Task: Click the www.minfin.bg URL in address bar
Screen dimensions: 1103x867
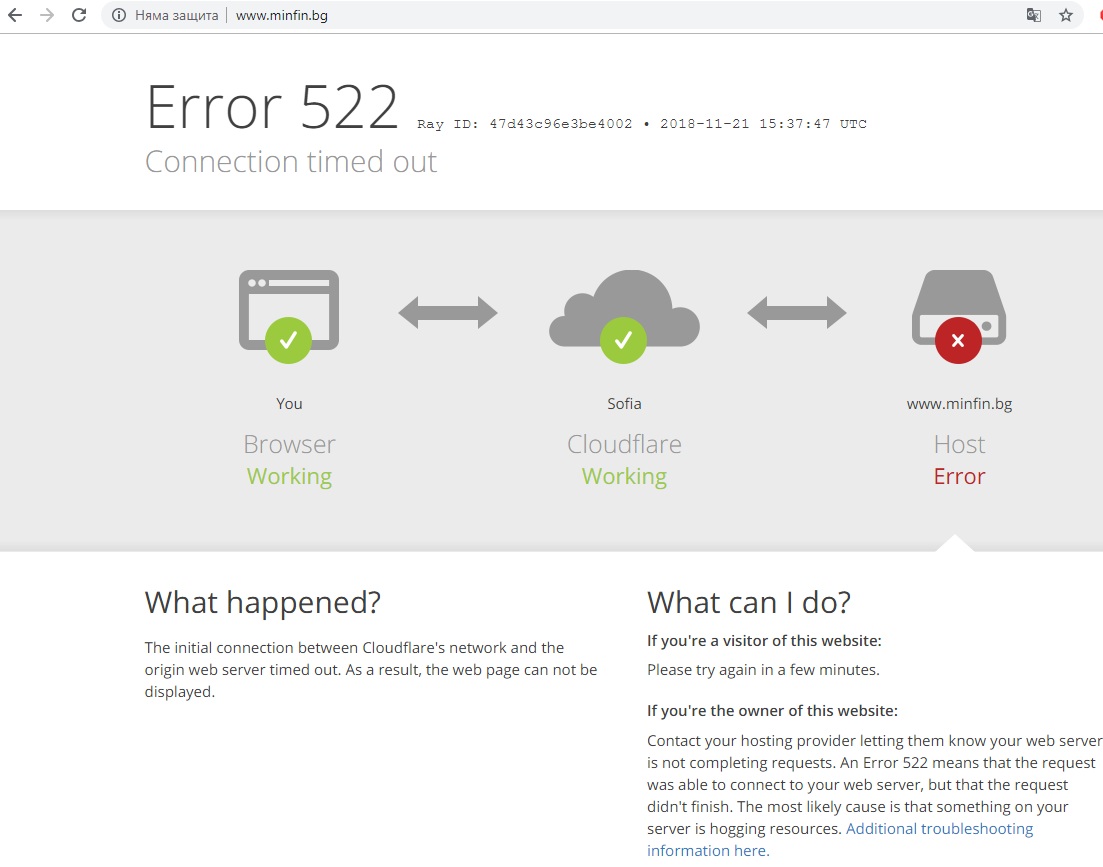Action: 281,15
